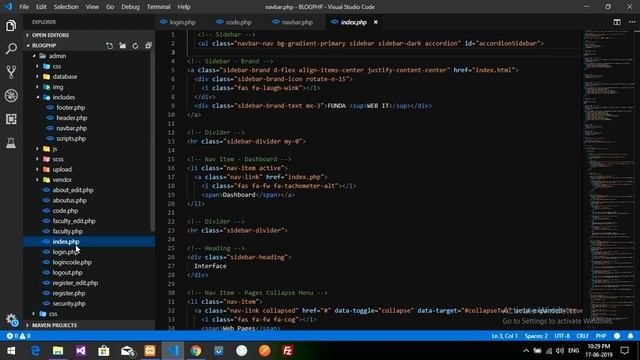The image size is (640, 360).
Task: Open the Debug view in activity bar
Action: coord(11,96)
